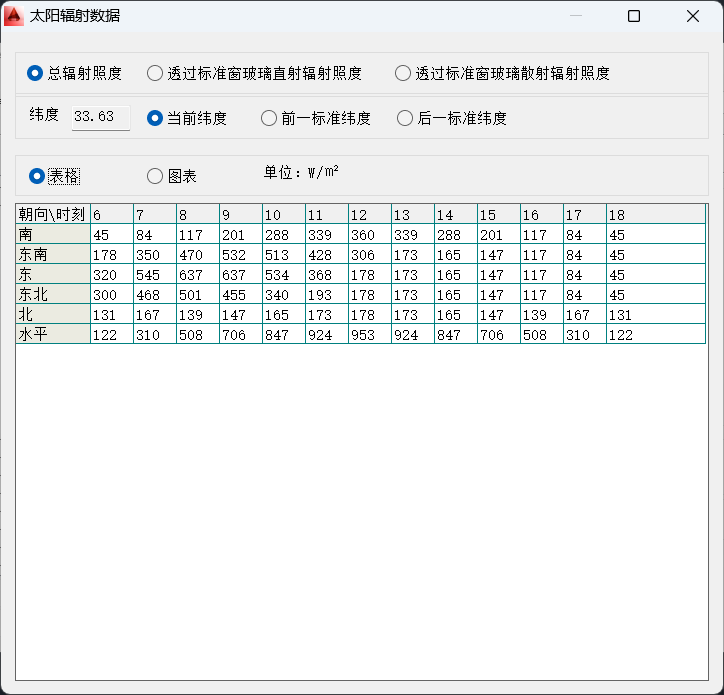Select 透过标准窗玻璃直射辐射照度 option

(155, 73)
